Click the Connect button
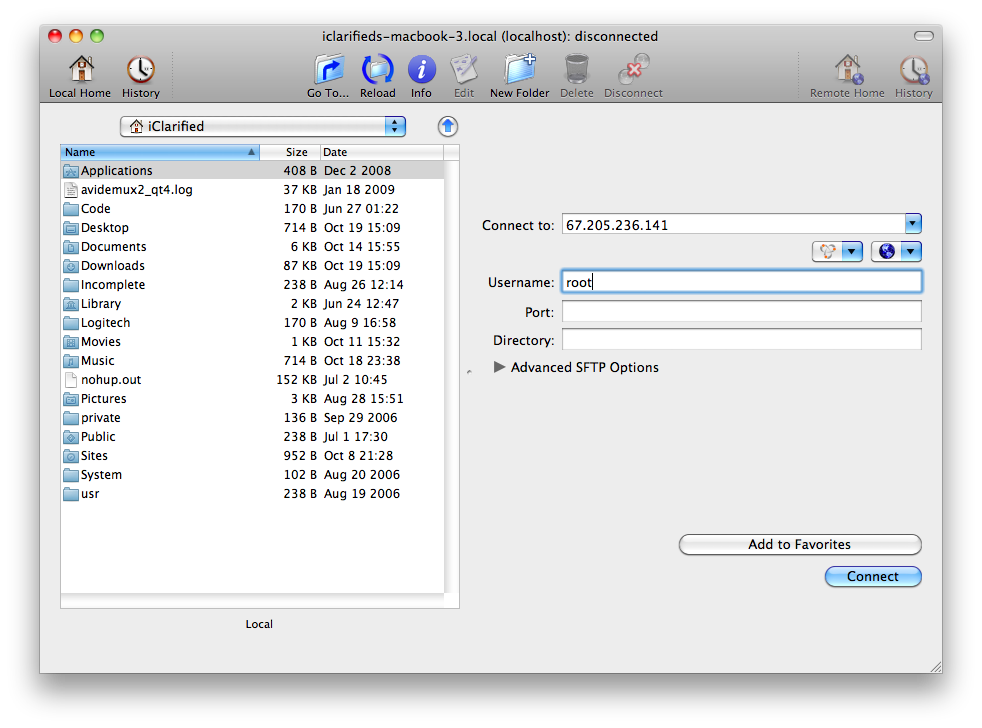 pos(872,576)
